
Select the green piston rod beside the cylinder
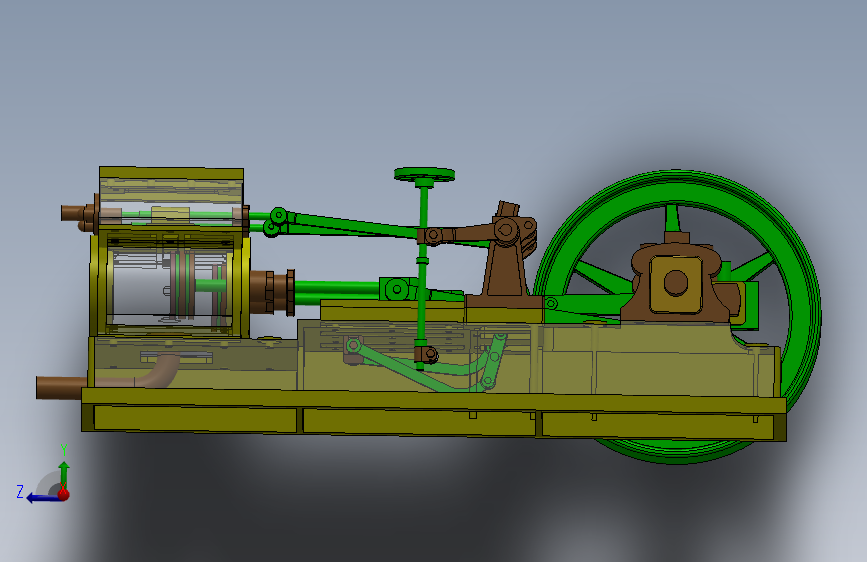[335, 290]
